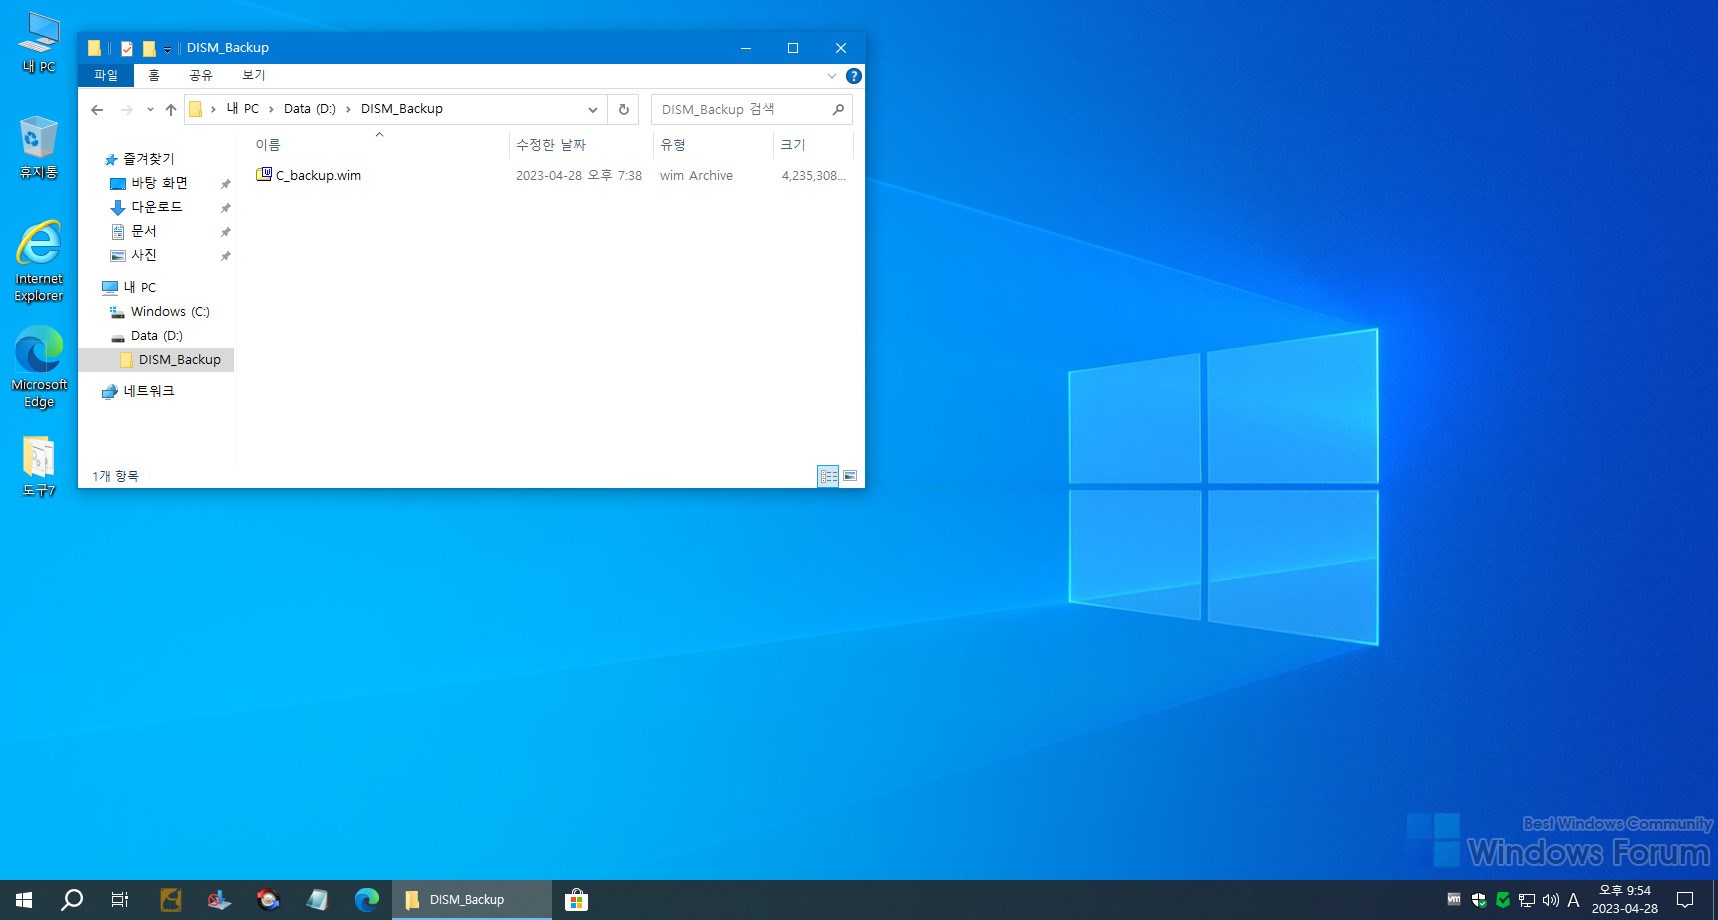1718x920 pixels.
Task: Click the back navigation arrow
Action: click(97, 110)
